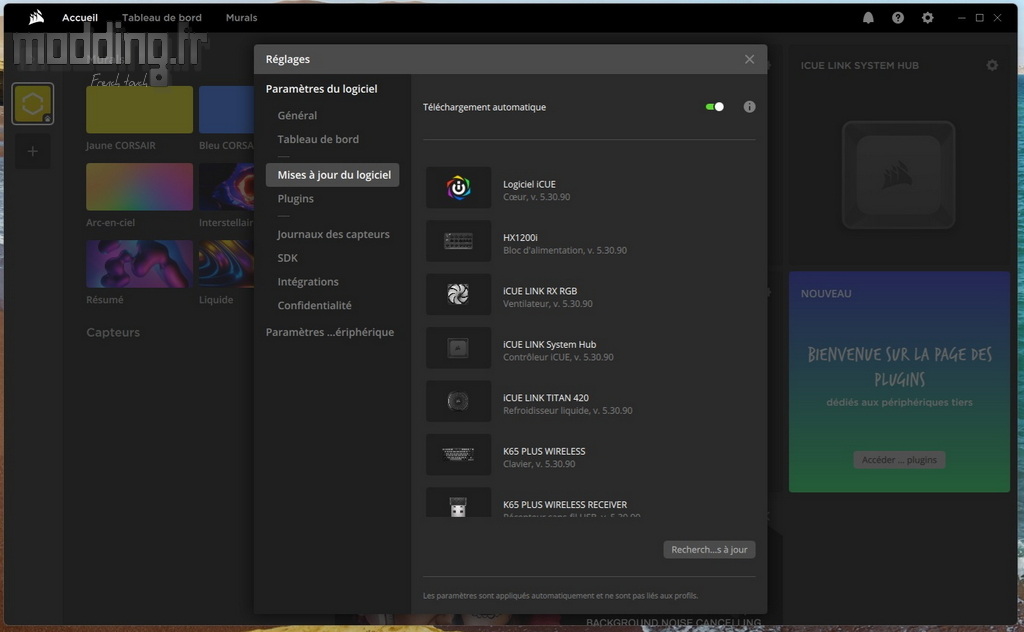The height and width of the screenshot is (632, 1024).
Task: Open the settings gear in top bar
Action: [x=927, y=18]
